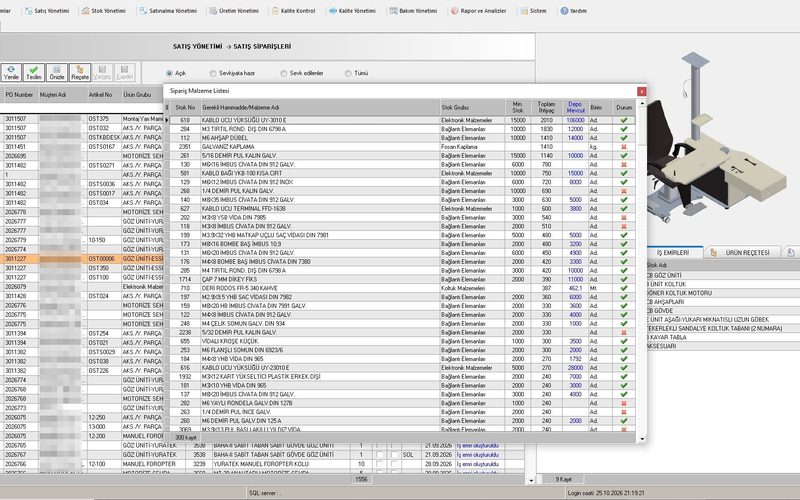Click the greyed Vazgeç toolbar button
800x500 pixels.
point(102,72)
